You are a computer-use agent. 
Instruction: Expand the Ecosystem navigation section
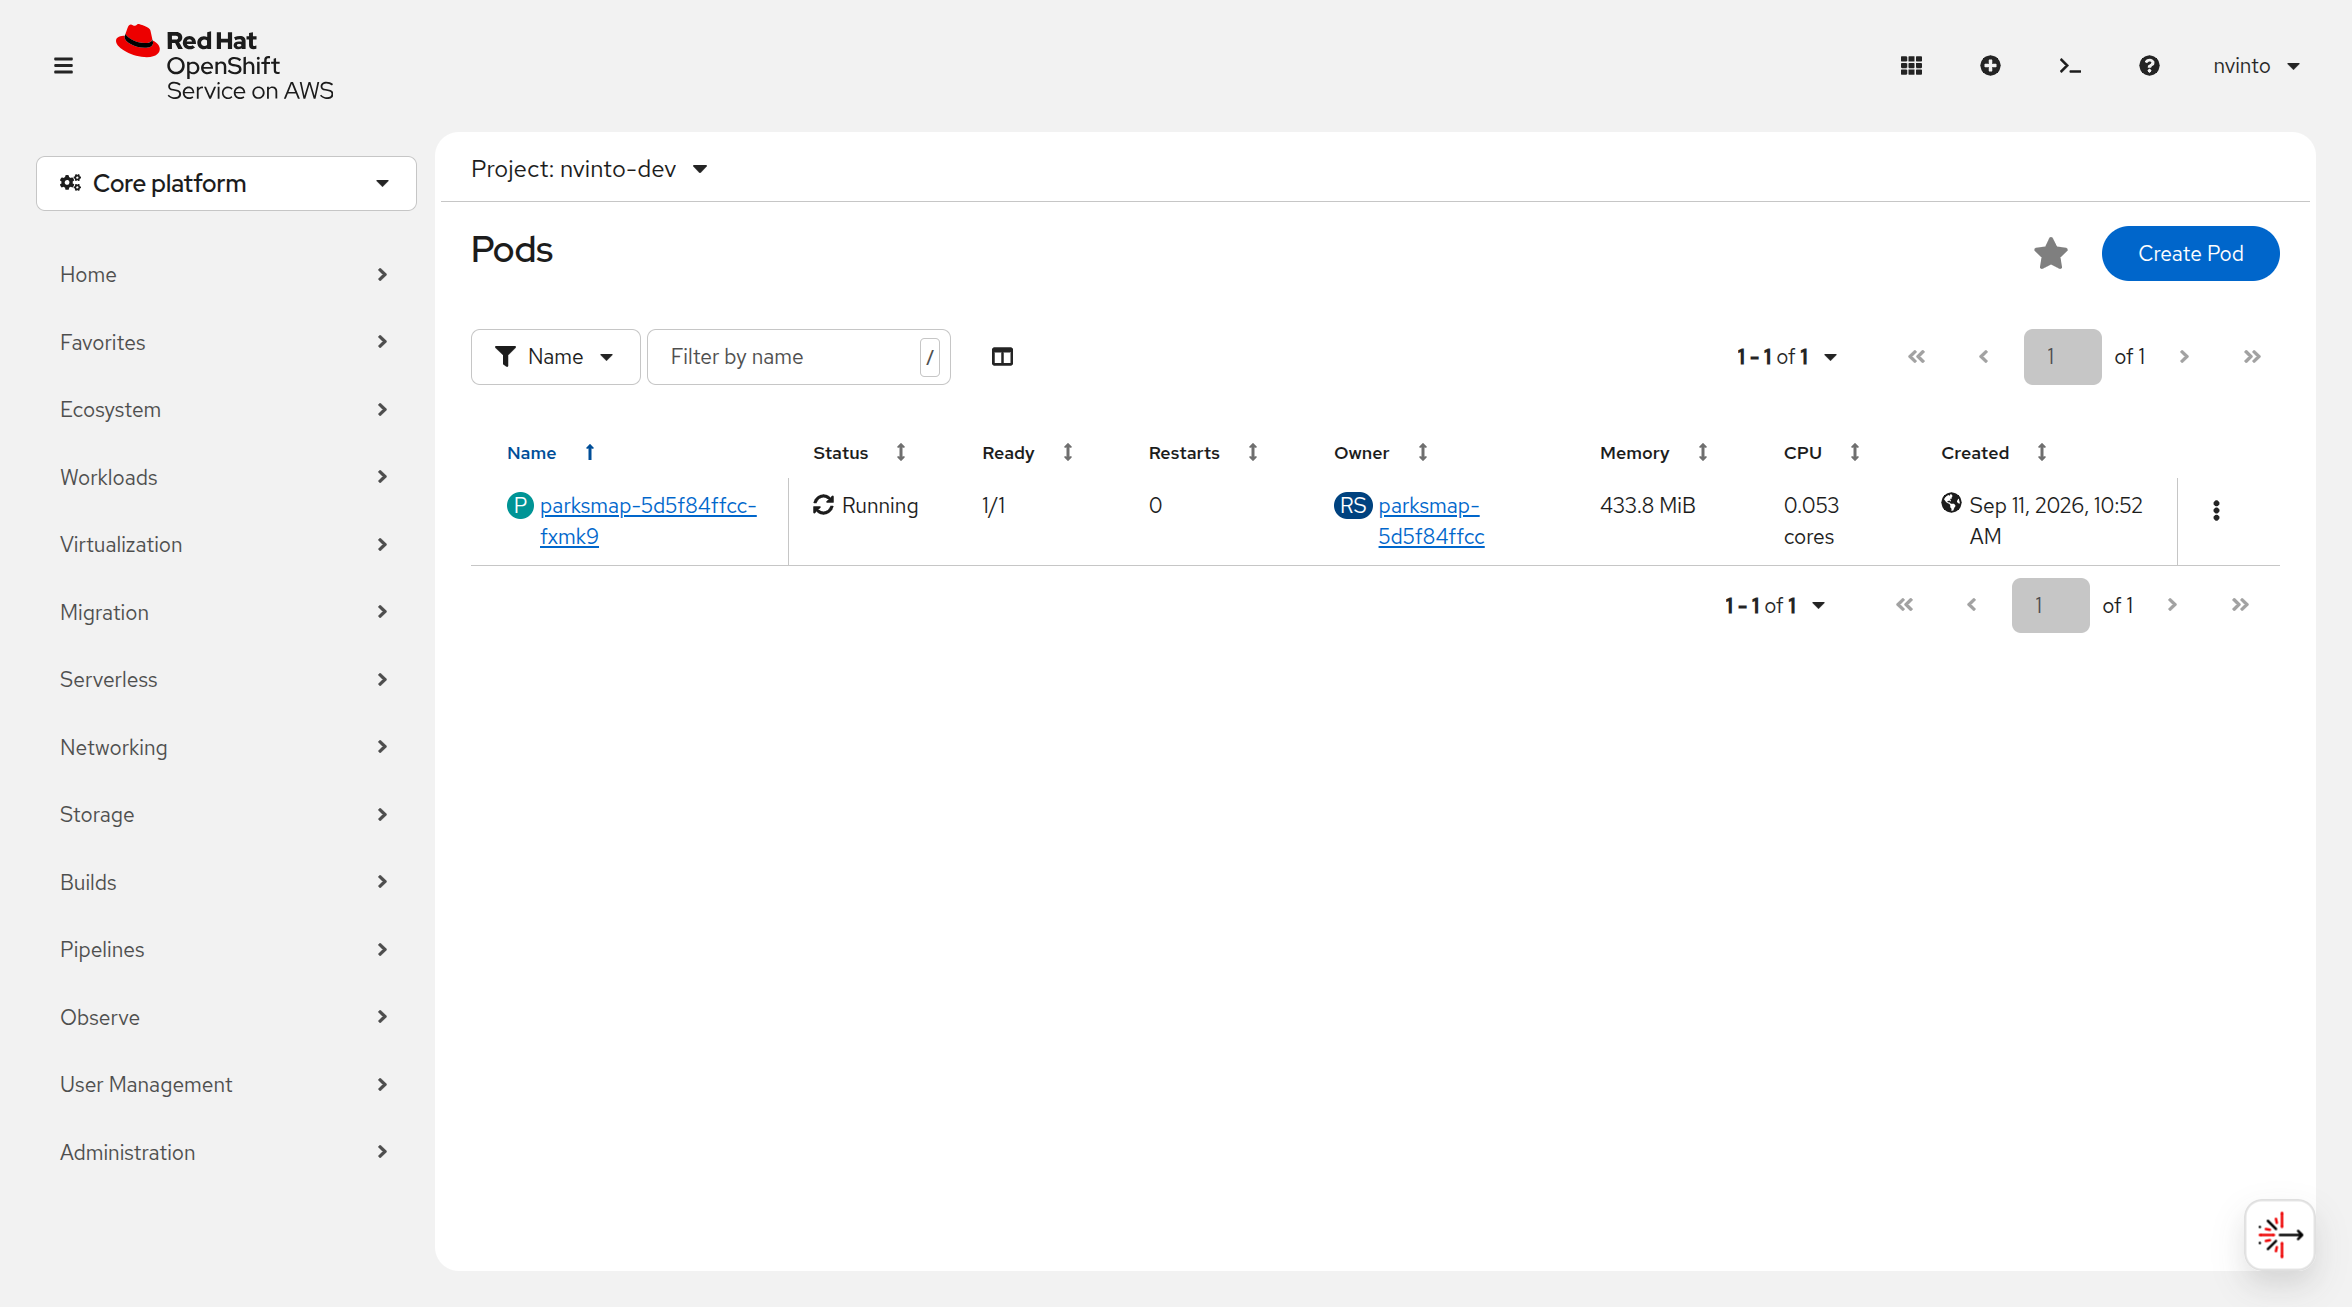[x=224, y=410]
